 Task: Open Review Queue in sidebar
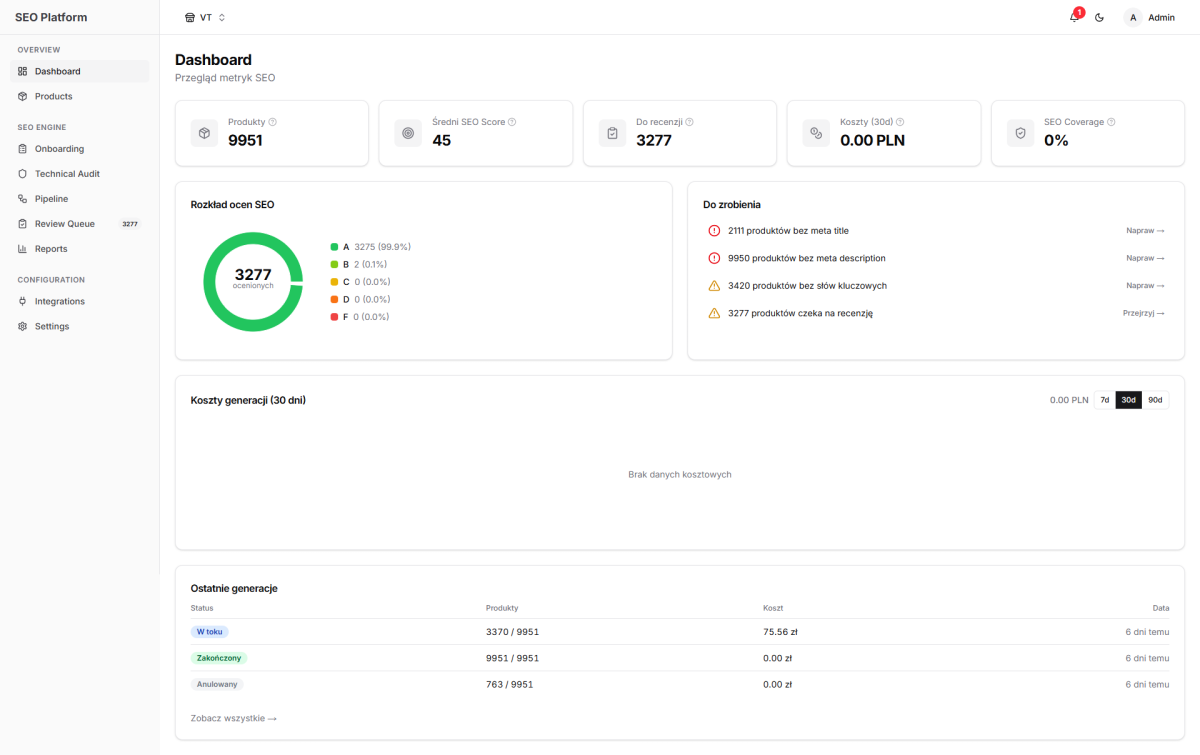pyautogui.click(x=64, y=224)
